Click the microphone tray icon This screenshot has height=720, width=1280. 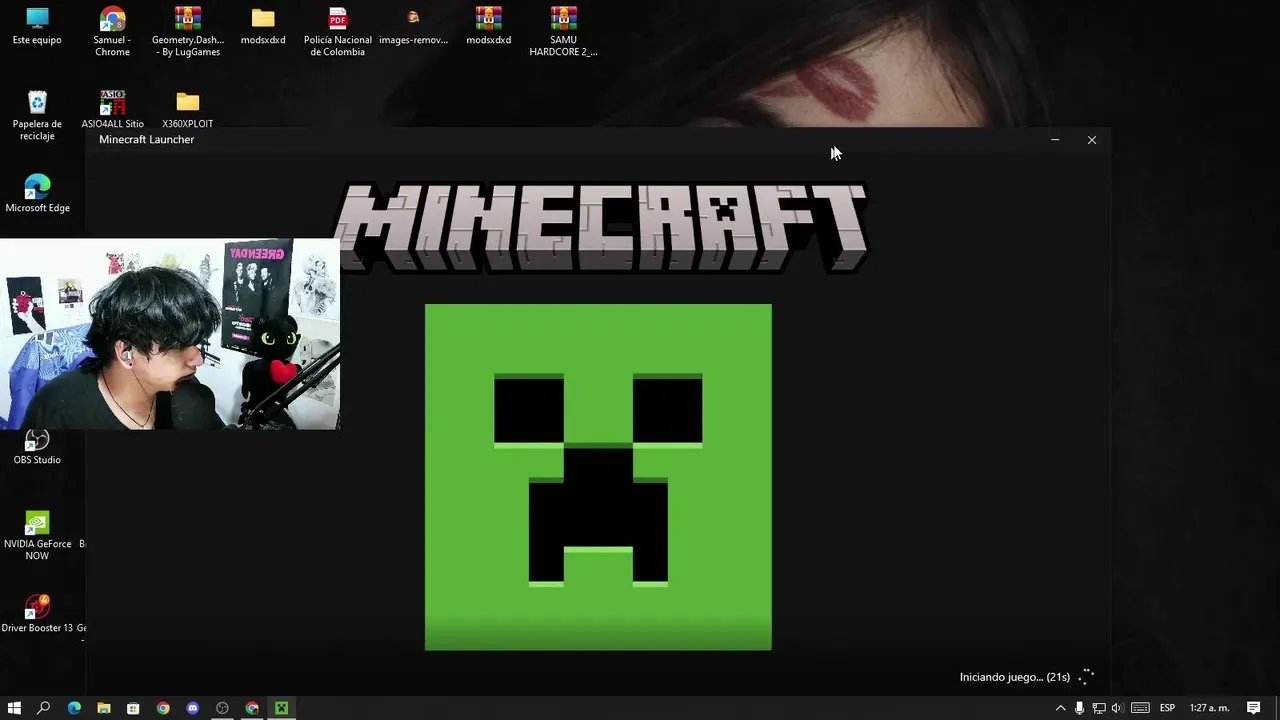click(1079, 708)
